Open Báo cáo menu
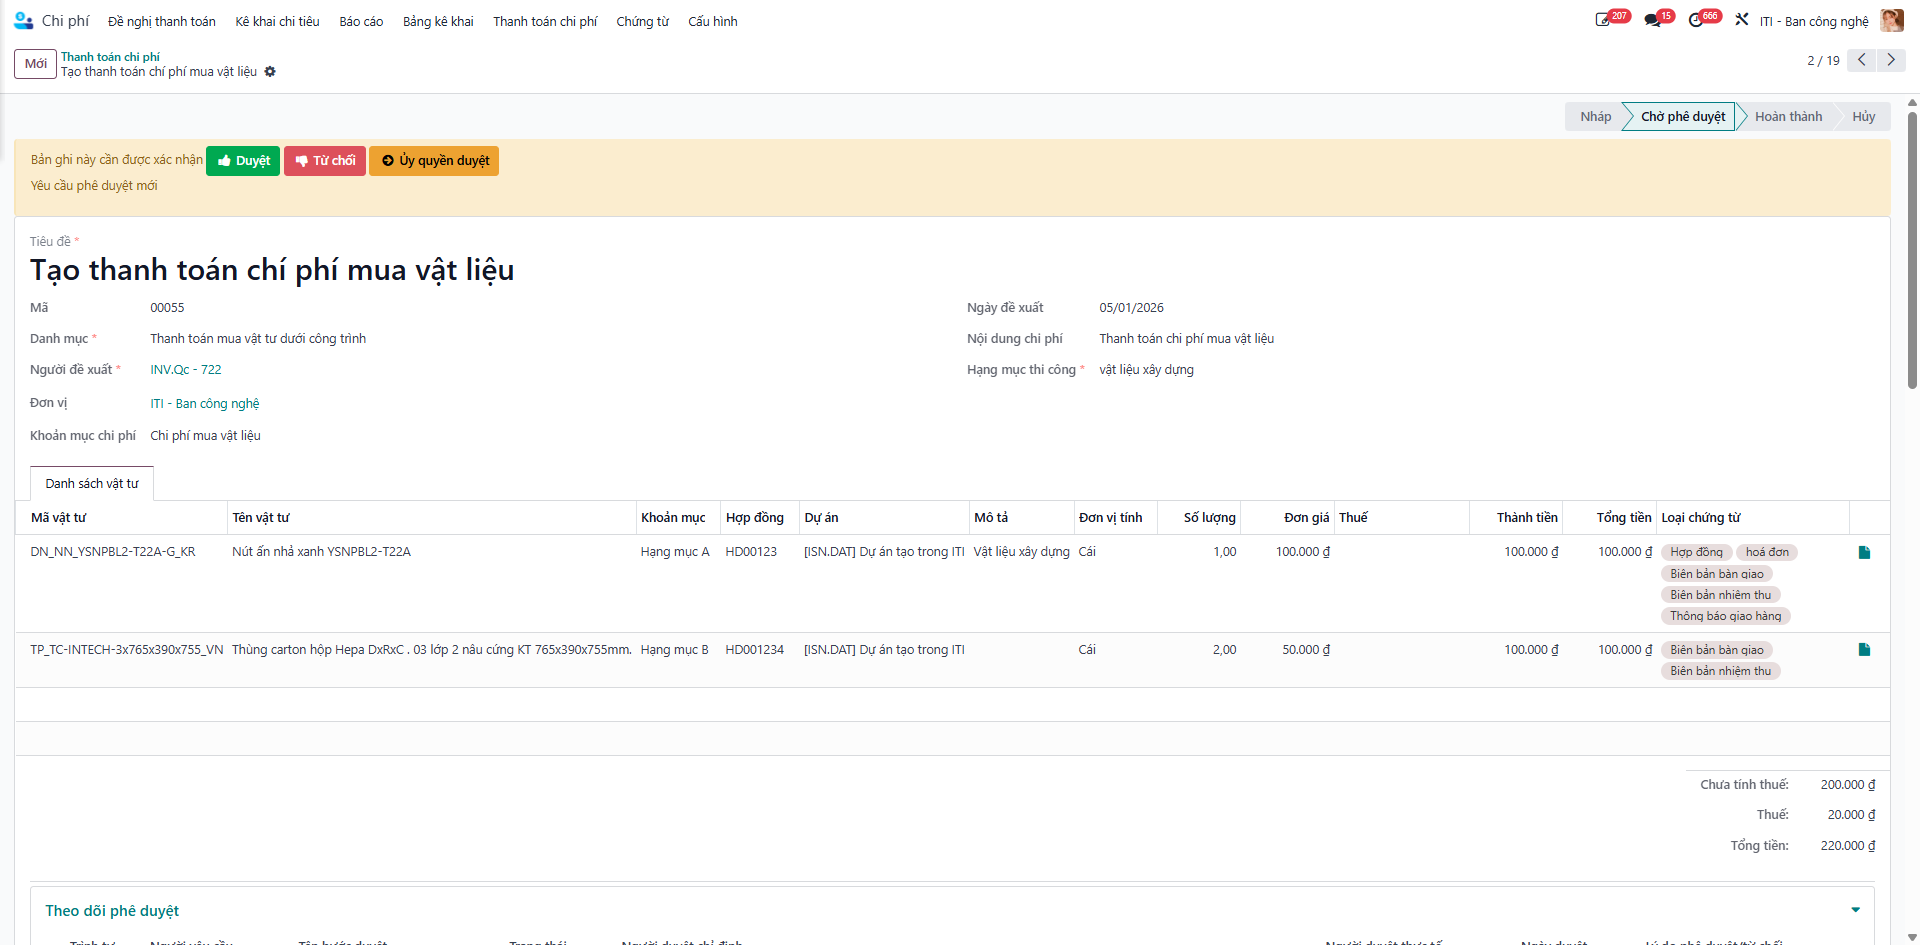 pos(361,21)
